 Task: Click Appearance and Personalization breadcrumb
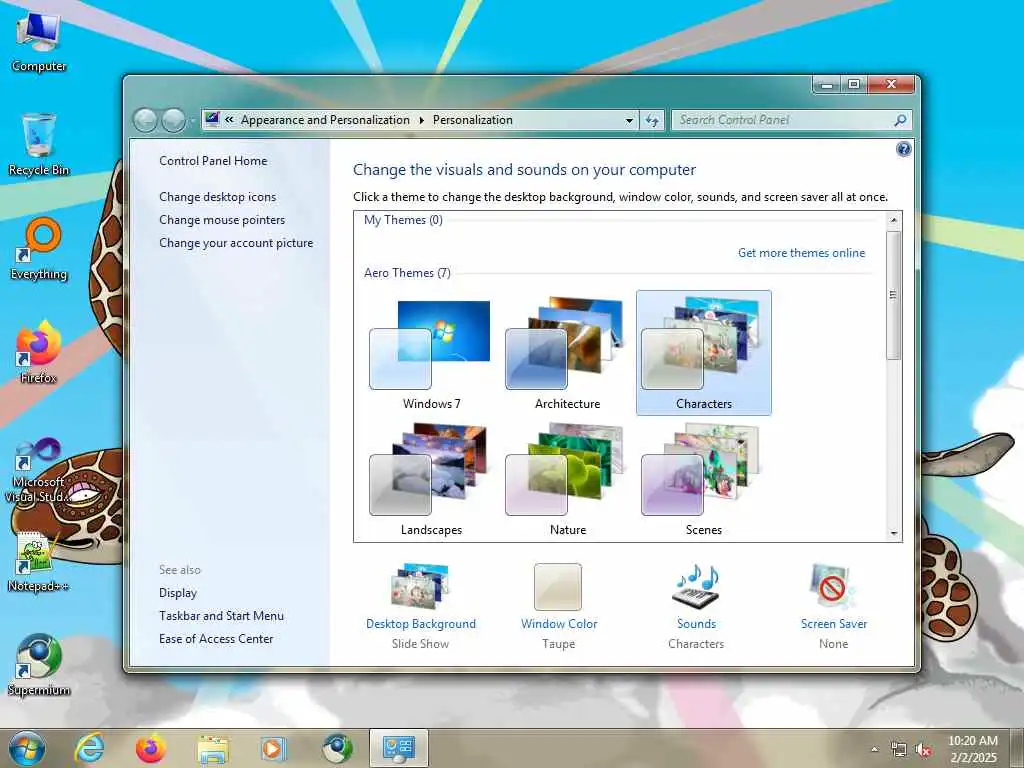click(325, 120)
